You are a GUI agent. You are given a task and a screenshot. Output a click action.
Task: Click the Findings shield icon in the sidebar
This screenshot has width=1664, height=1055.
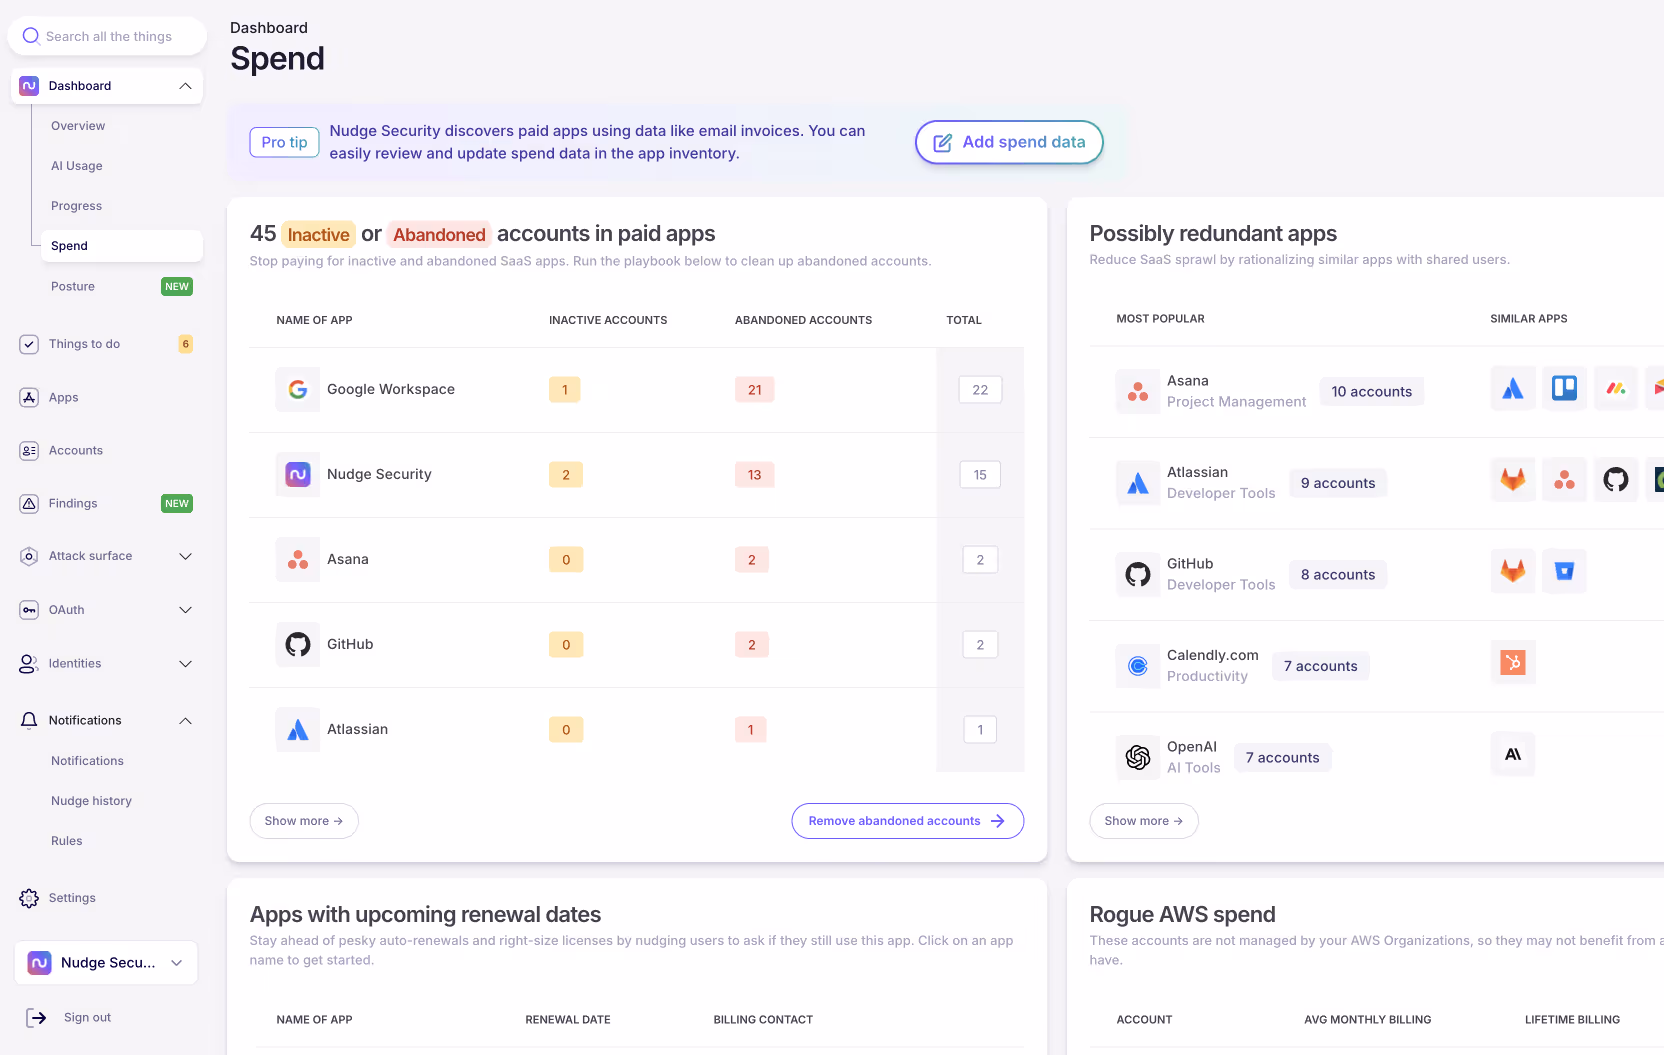[x=29, y=503]
